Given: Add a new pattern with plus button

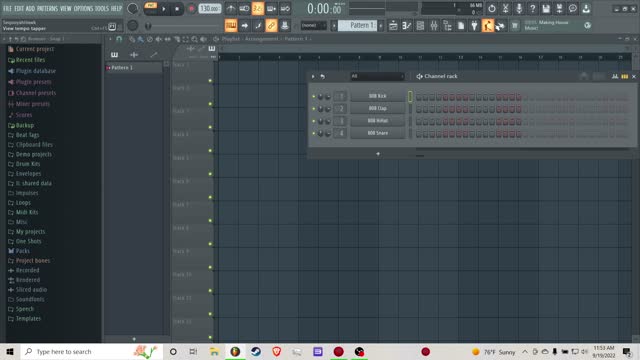Looking at the screenshot, I should 381,25.
